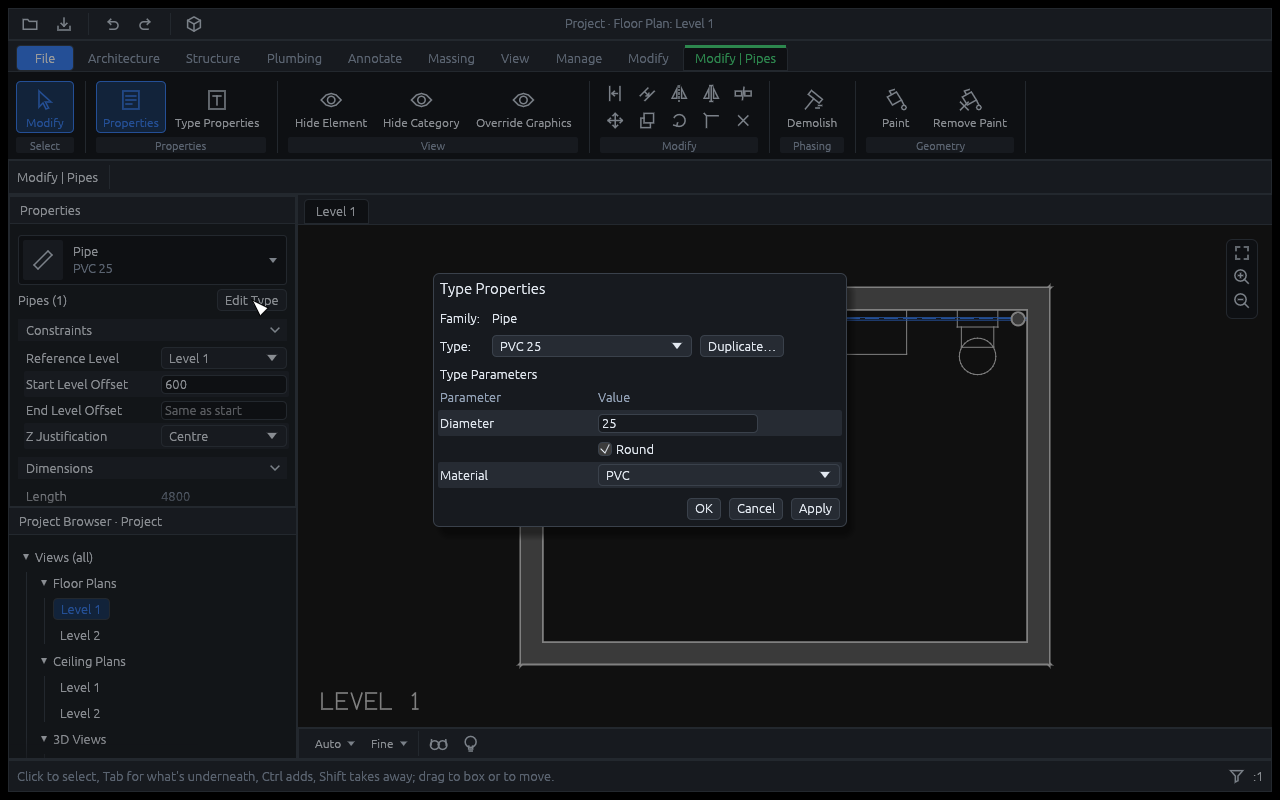Activate the Rotate tool
This screenshot has width=1280, height=800.
[x=679, y=120]
